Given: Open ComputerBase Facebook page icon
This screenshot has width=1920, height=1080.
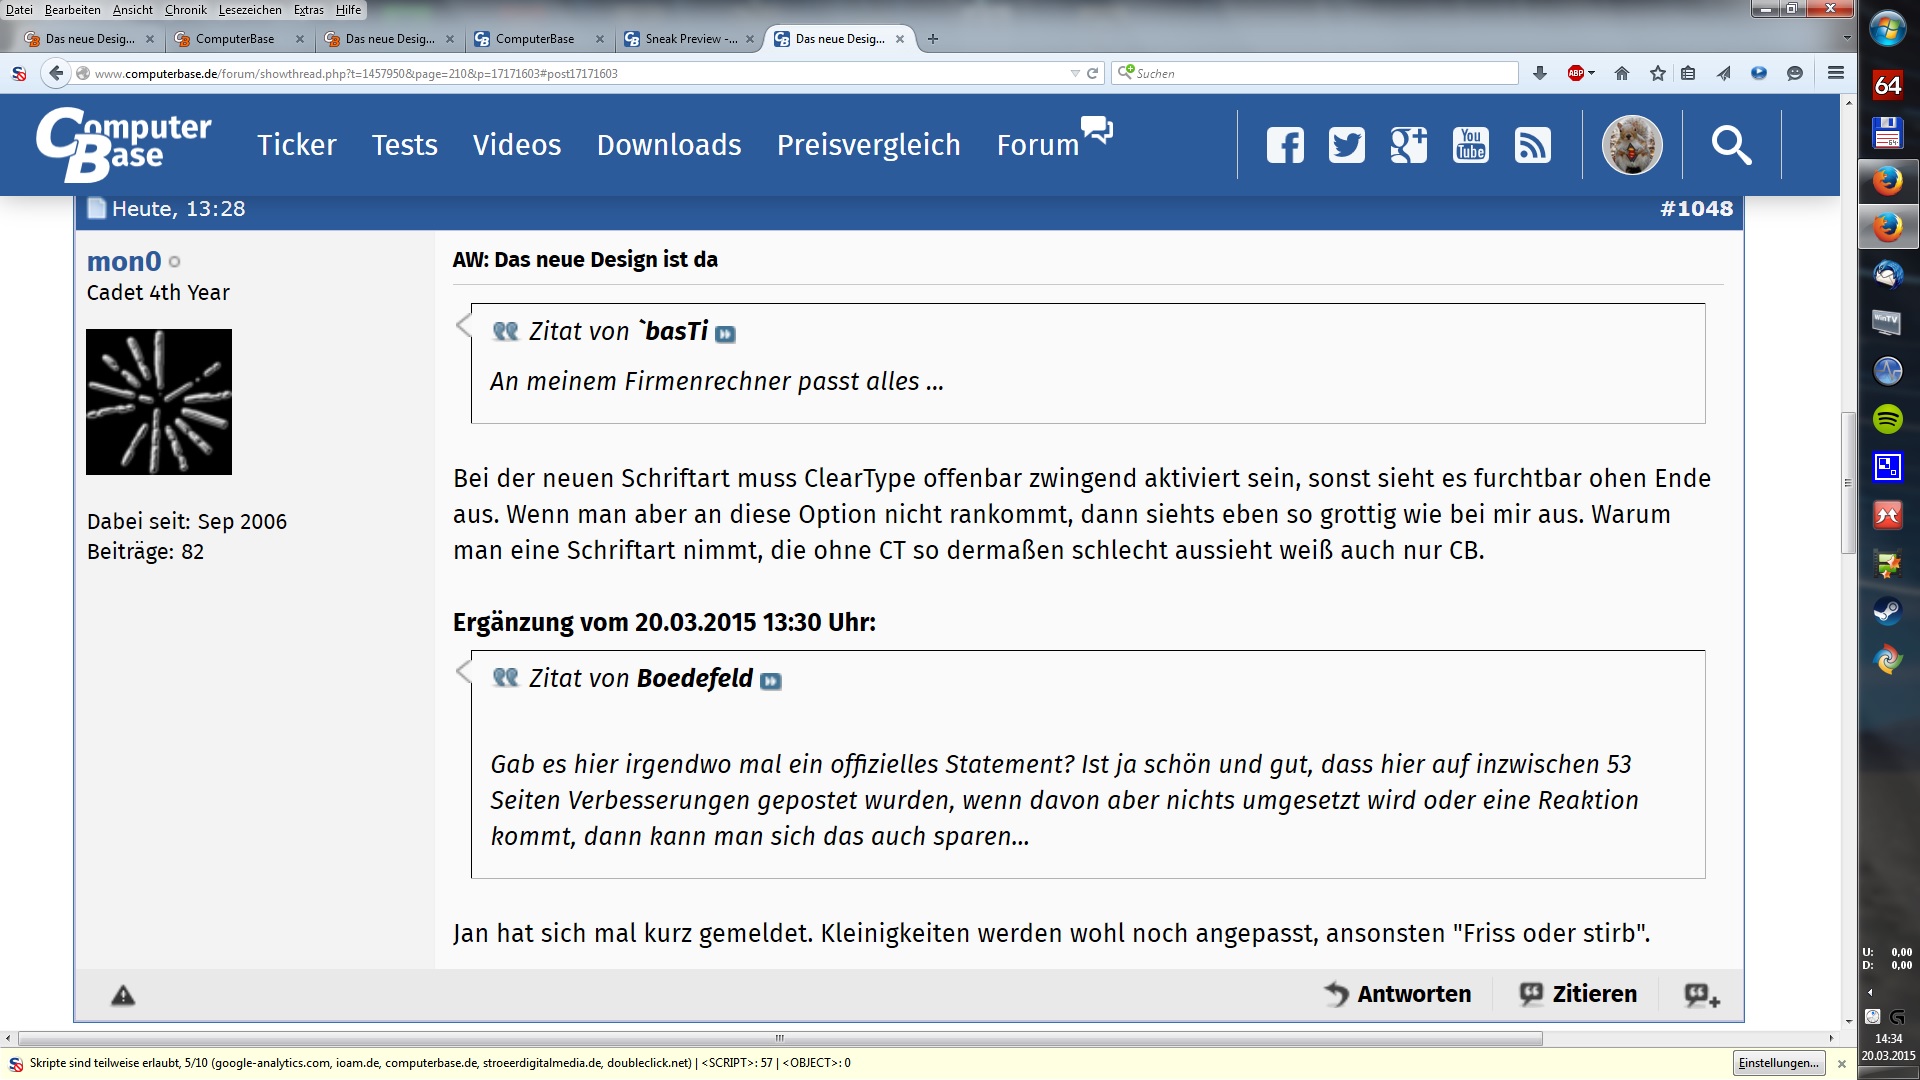Looking at the screenshot, I should coord(1285,146).
